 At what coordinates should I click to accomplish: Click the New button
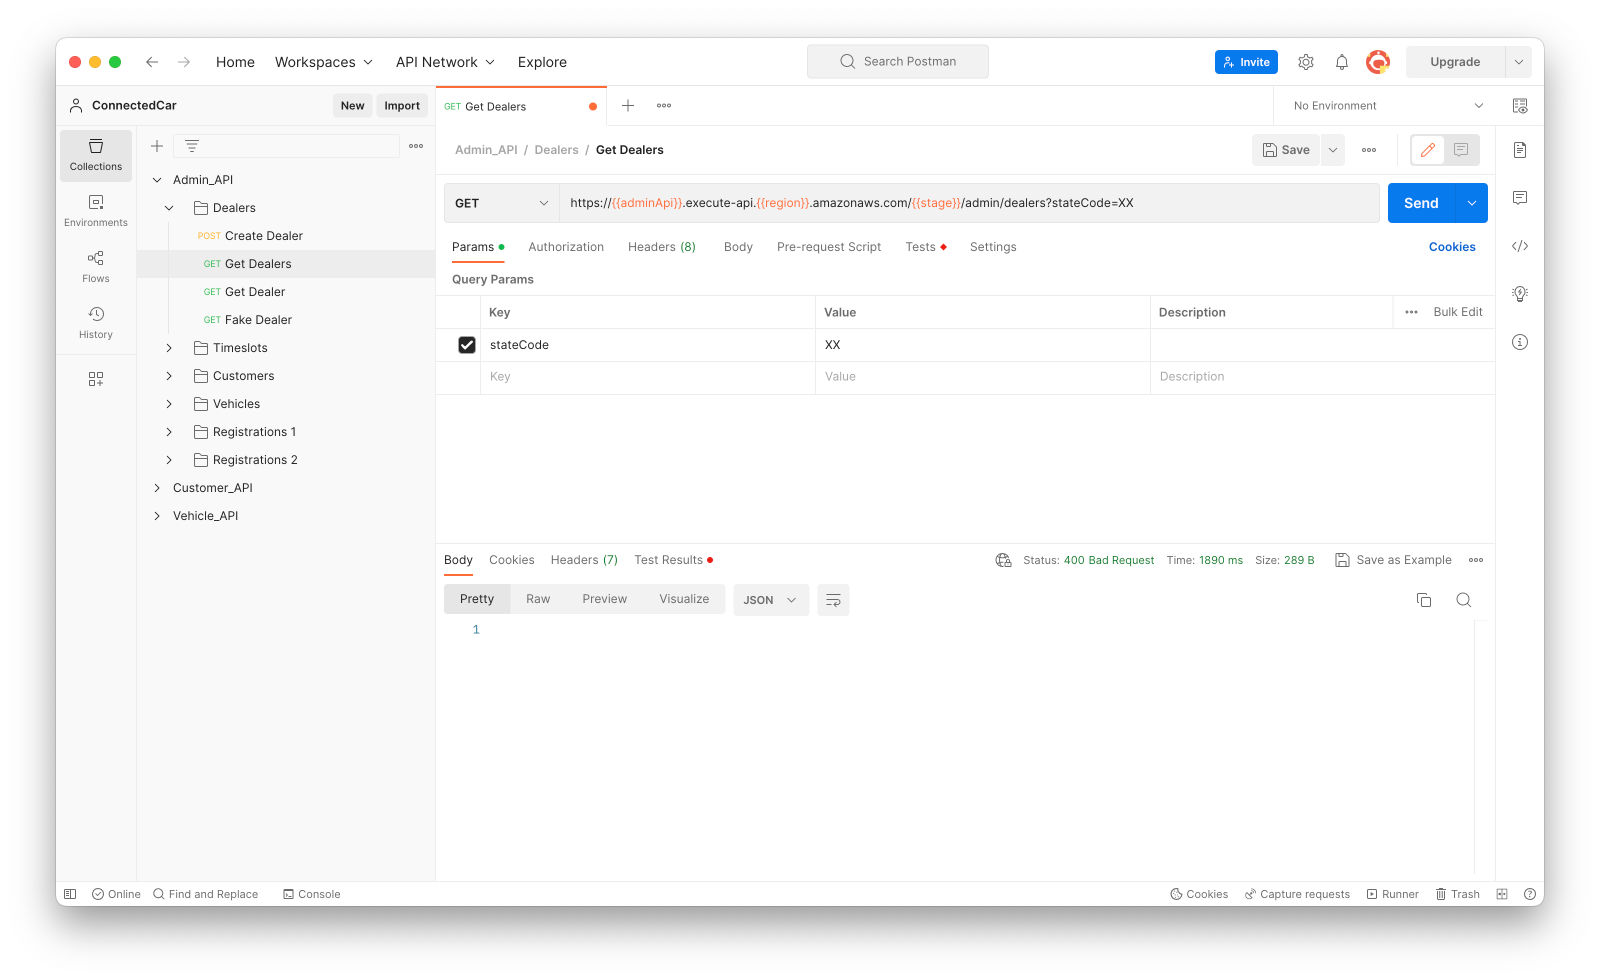point(352,106)
